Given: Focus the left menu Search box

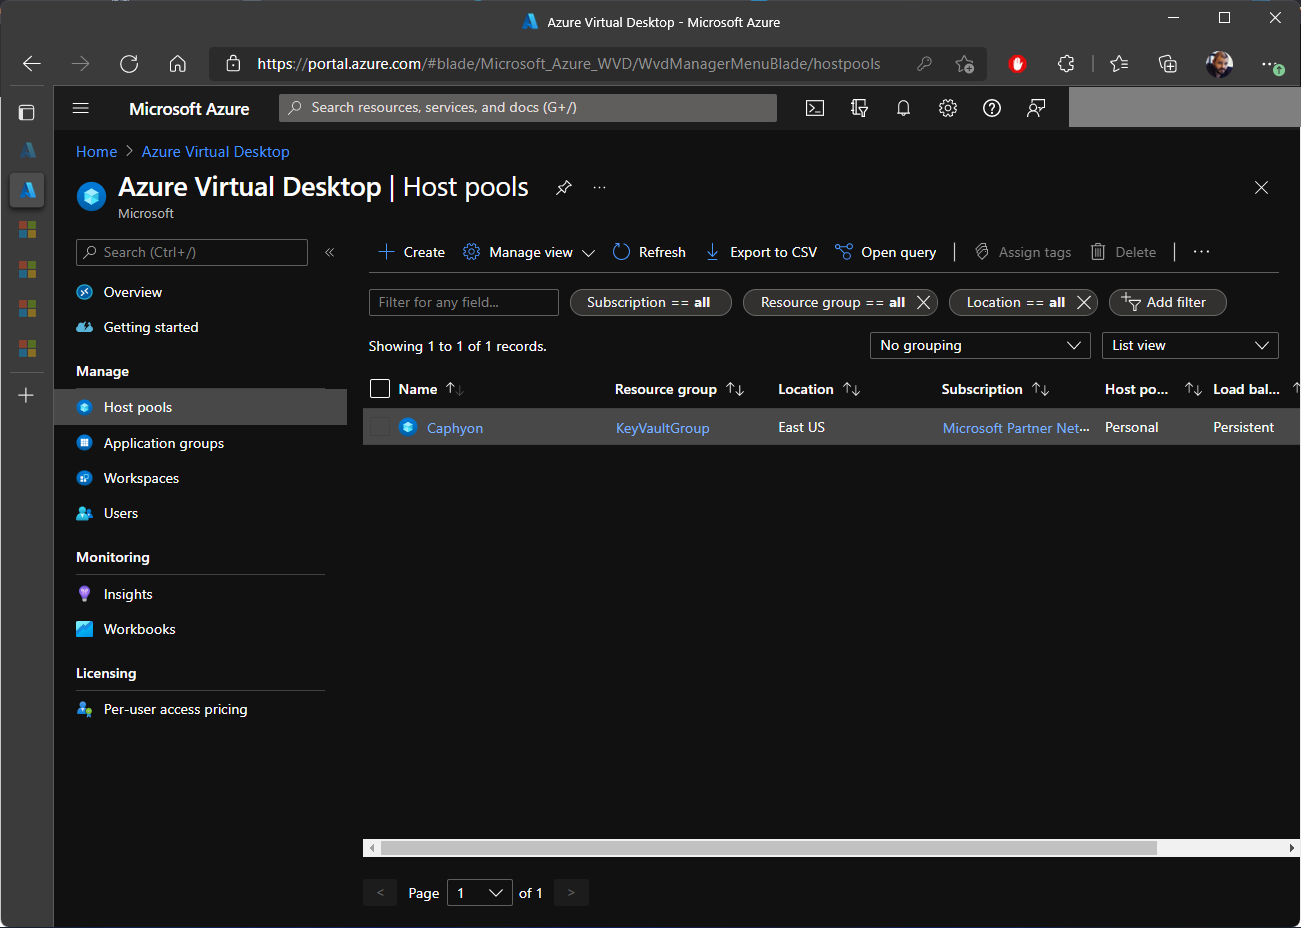Looking at the screenshot, I should [x=192, y=252].
